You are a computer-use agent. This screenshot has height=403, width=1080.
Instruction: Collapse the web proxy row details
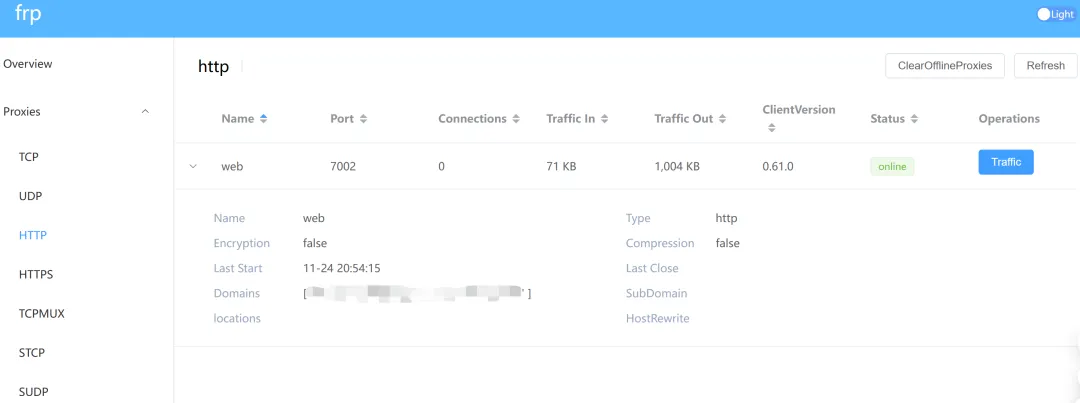tap(194, 166)
